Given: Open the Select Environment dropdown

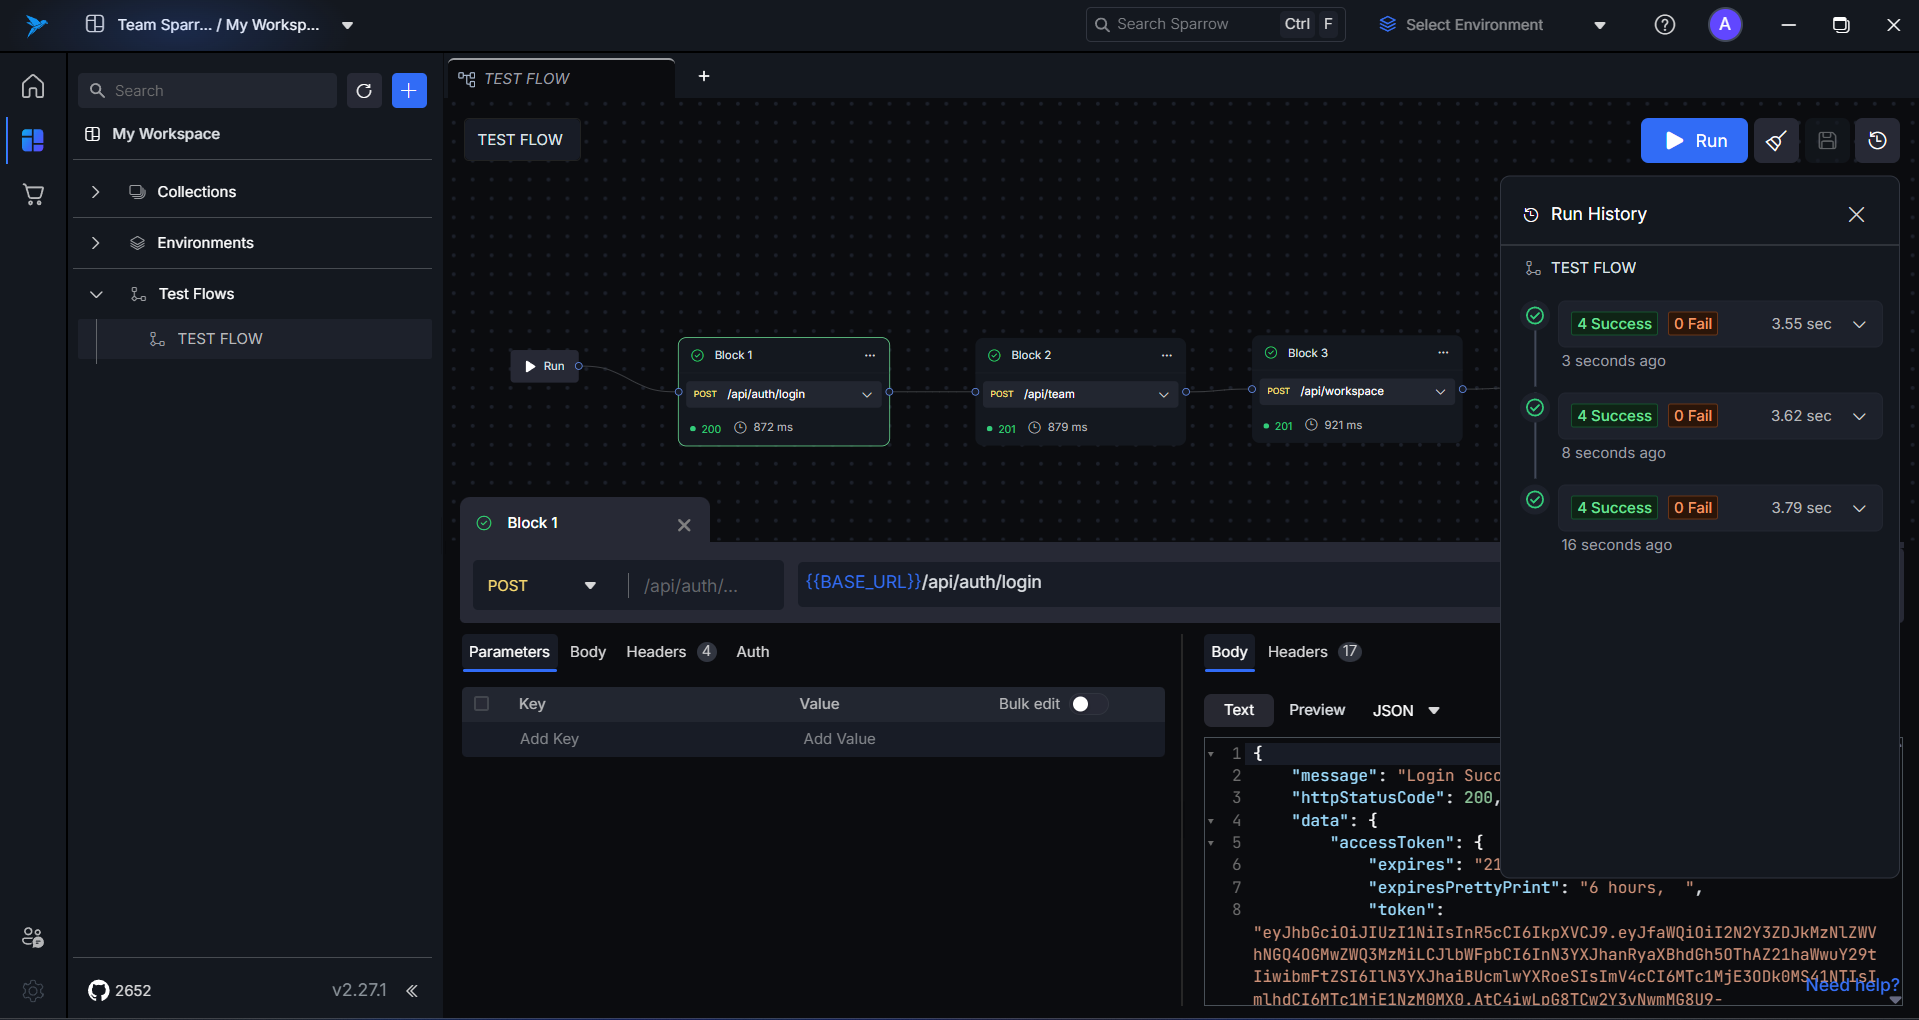Looking at the screenshot, I should click(x=1494, y=25).
